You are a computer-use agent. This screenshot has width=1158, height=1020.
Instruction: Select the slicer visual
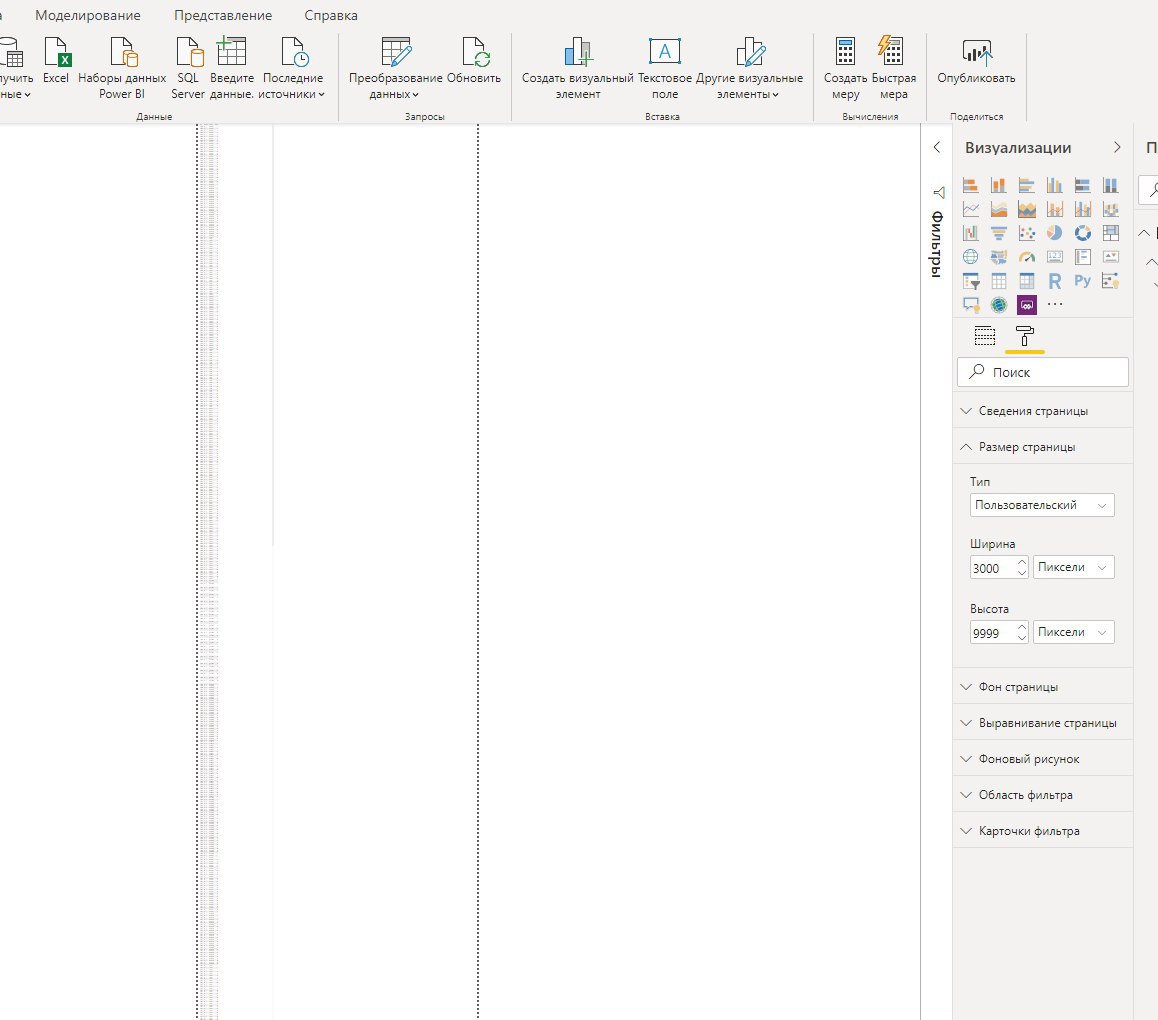point(970,281)
